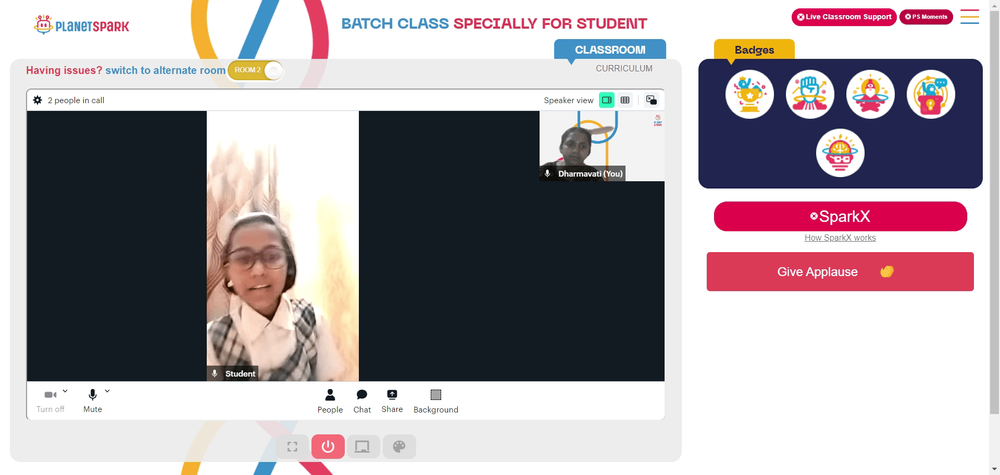Enter fullscreen mode with expand icon

(292, 447)
